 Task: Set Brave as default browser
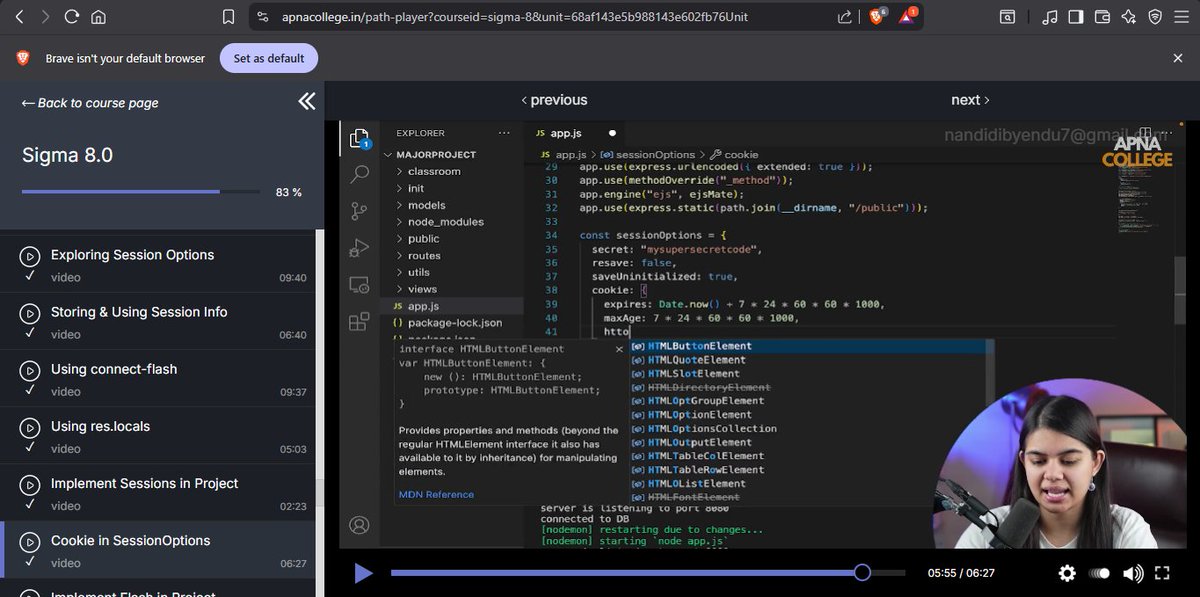[x=269, y=58]
